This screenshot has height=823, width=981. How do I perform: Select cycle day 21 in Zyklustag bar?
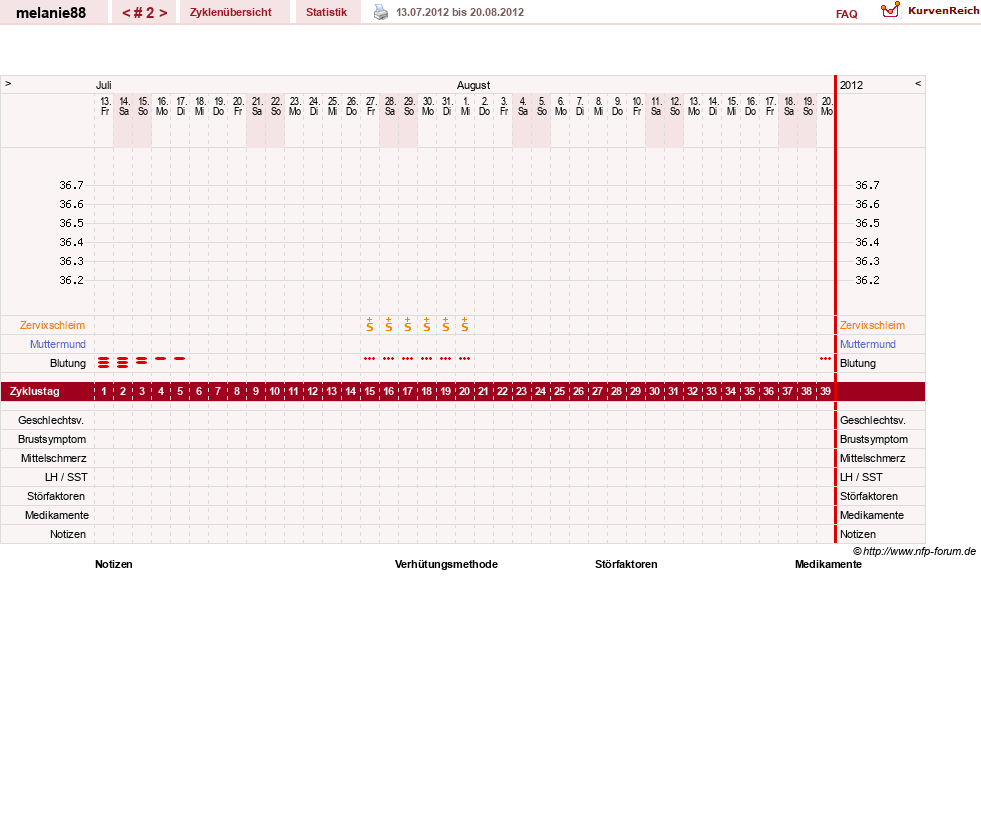pyautogui.click(x=484, y=391)
